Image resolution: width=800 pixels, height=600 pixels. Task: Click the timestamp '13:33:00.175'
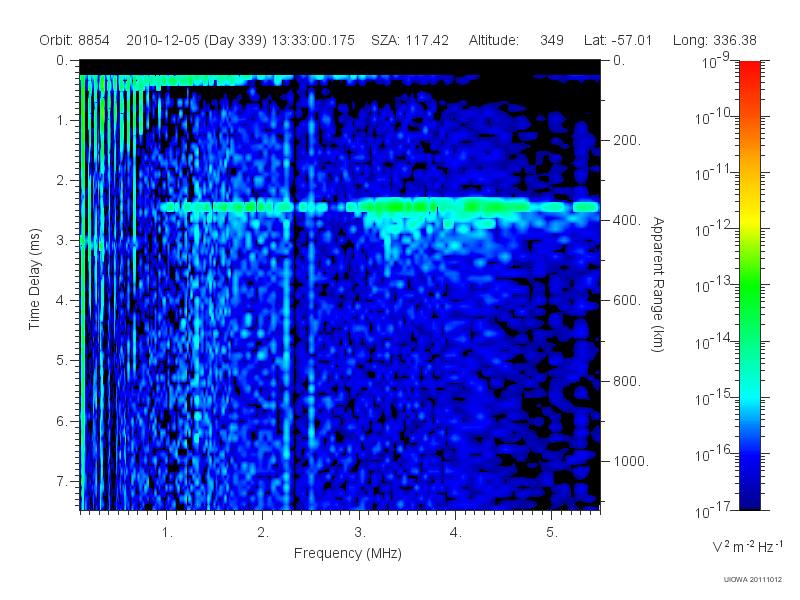313,40
